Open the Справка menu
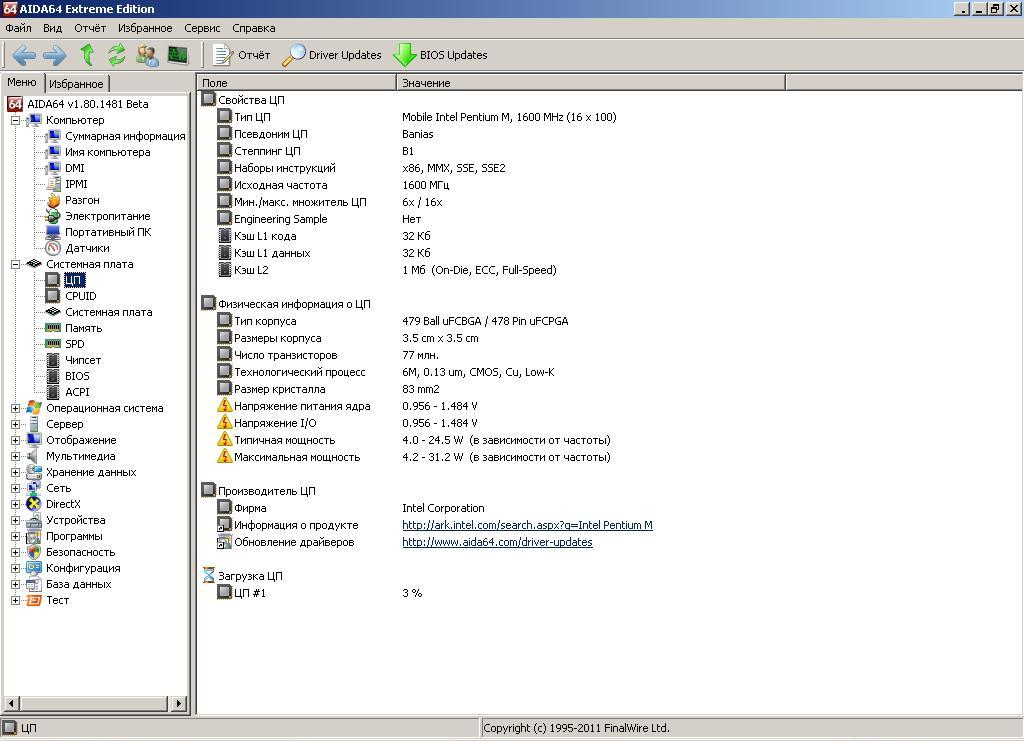The image size is (1024, 741). (x=253, y=28)
